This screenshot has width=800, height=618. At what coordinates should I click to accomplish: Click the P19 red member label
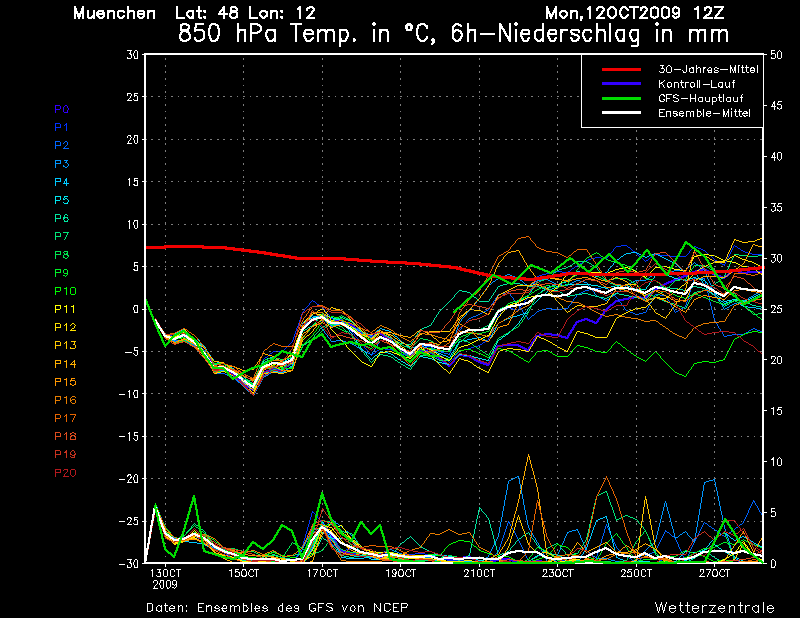pyautogui.click(x=65, y=454)
